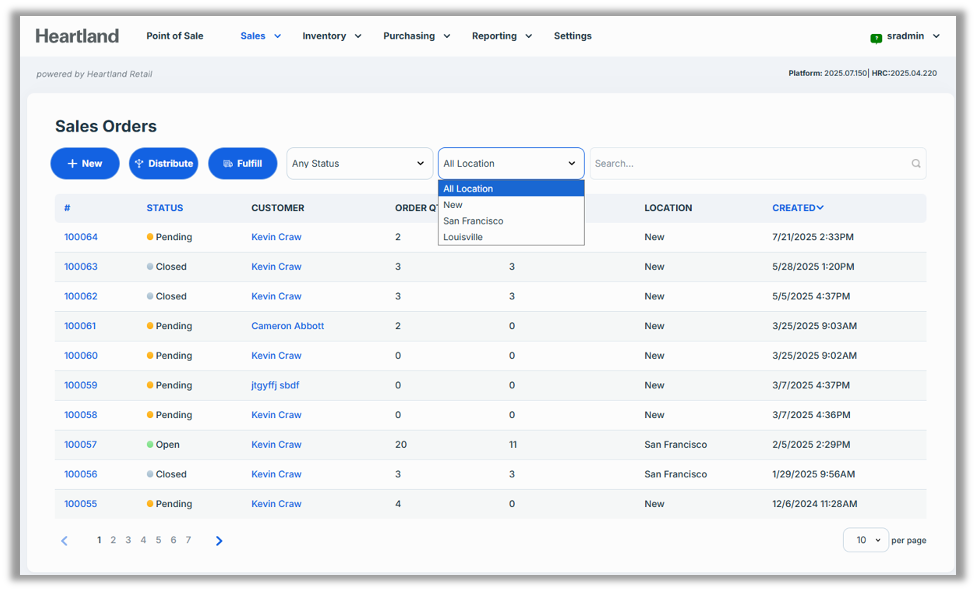Choose Louisville in the location dropdown

[x=463, y=237]
